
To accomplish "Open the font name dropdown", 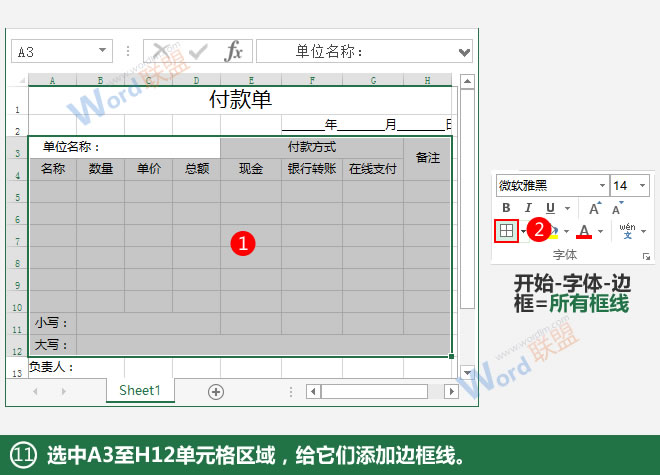I will [601, 186].
